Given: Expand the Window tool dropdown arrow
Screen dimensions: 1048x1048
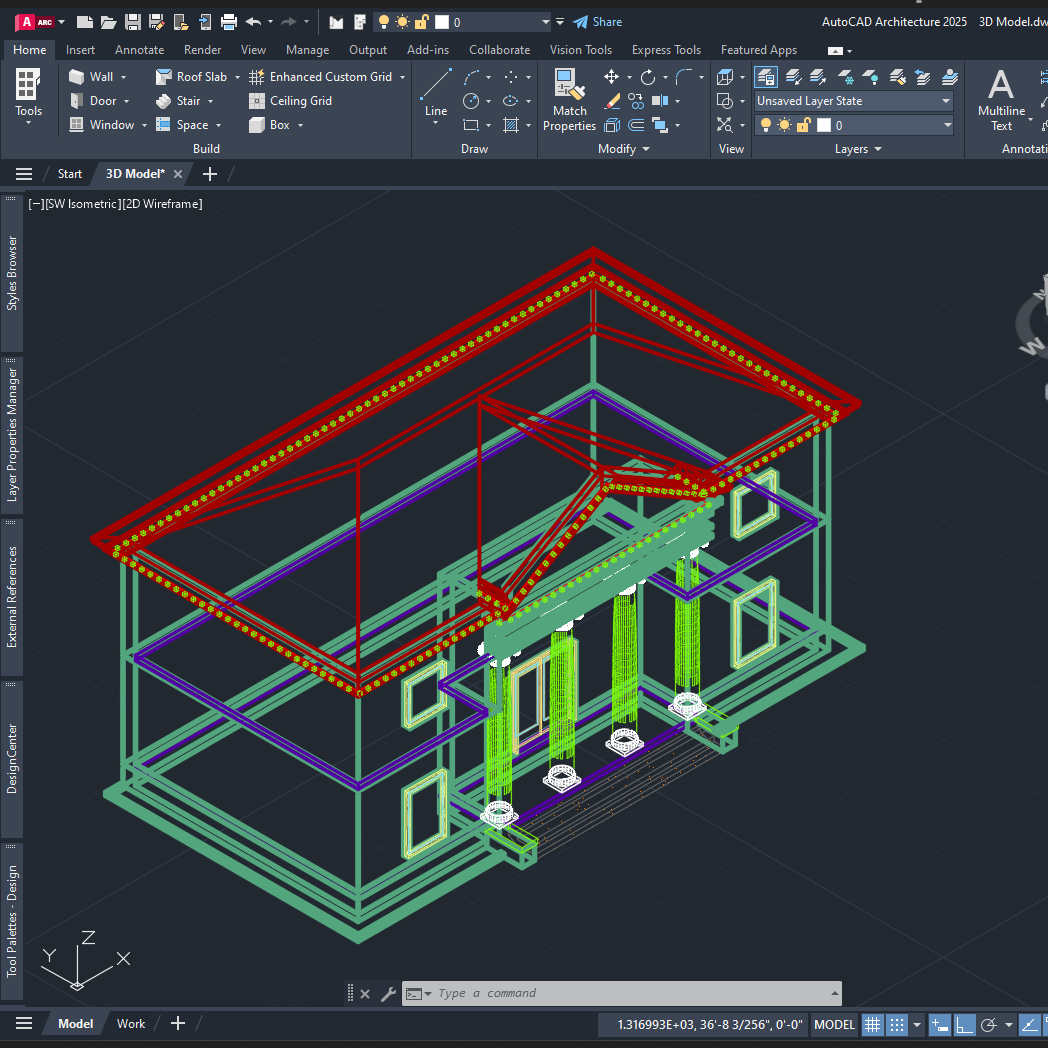Looking at the screenshot, I should (144, 126).
